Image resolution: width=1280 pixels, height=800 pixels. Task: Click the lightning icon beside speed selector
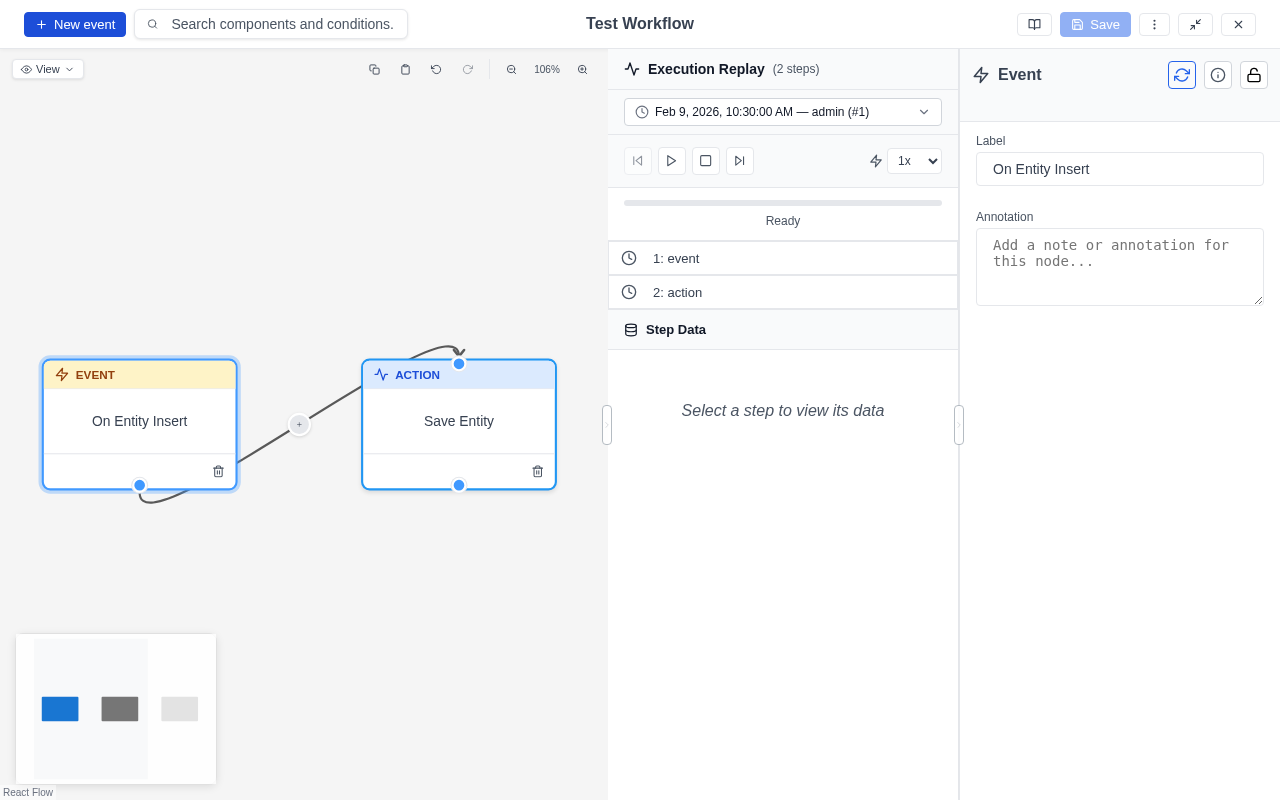click(875, 161)
